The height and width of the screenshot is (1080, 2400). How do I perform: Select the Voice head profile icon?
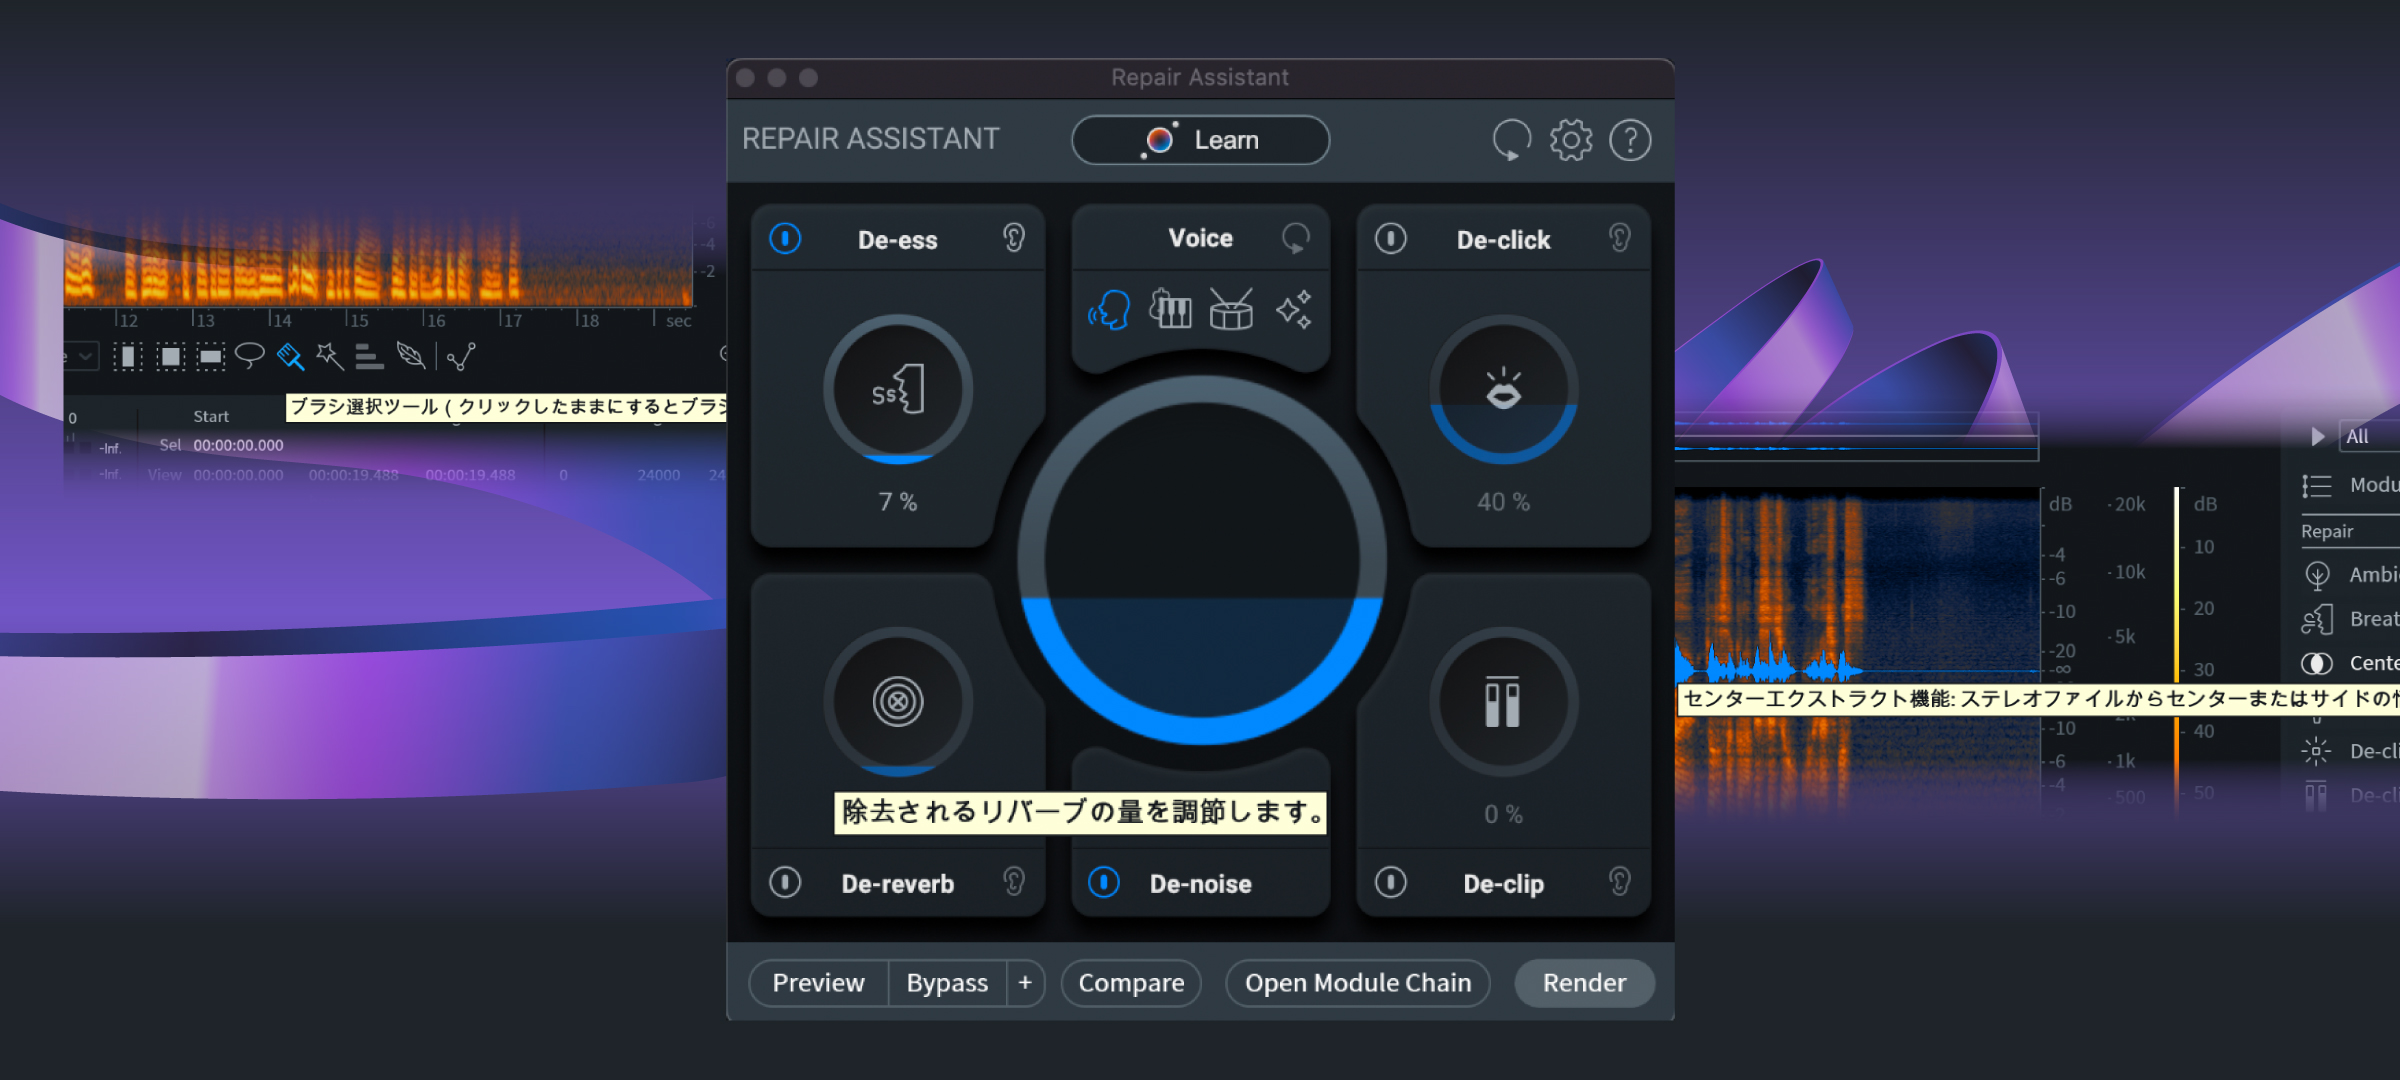tap(1109, 310)
